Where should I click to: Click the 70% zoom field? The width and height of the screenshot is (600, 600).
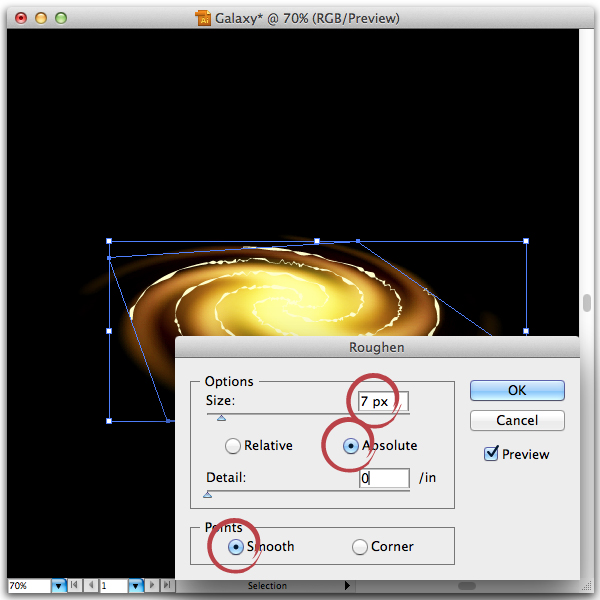point(29,585)
